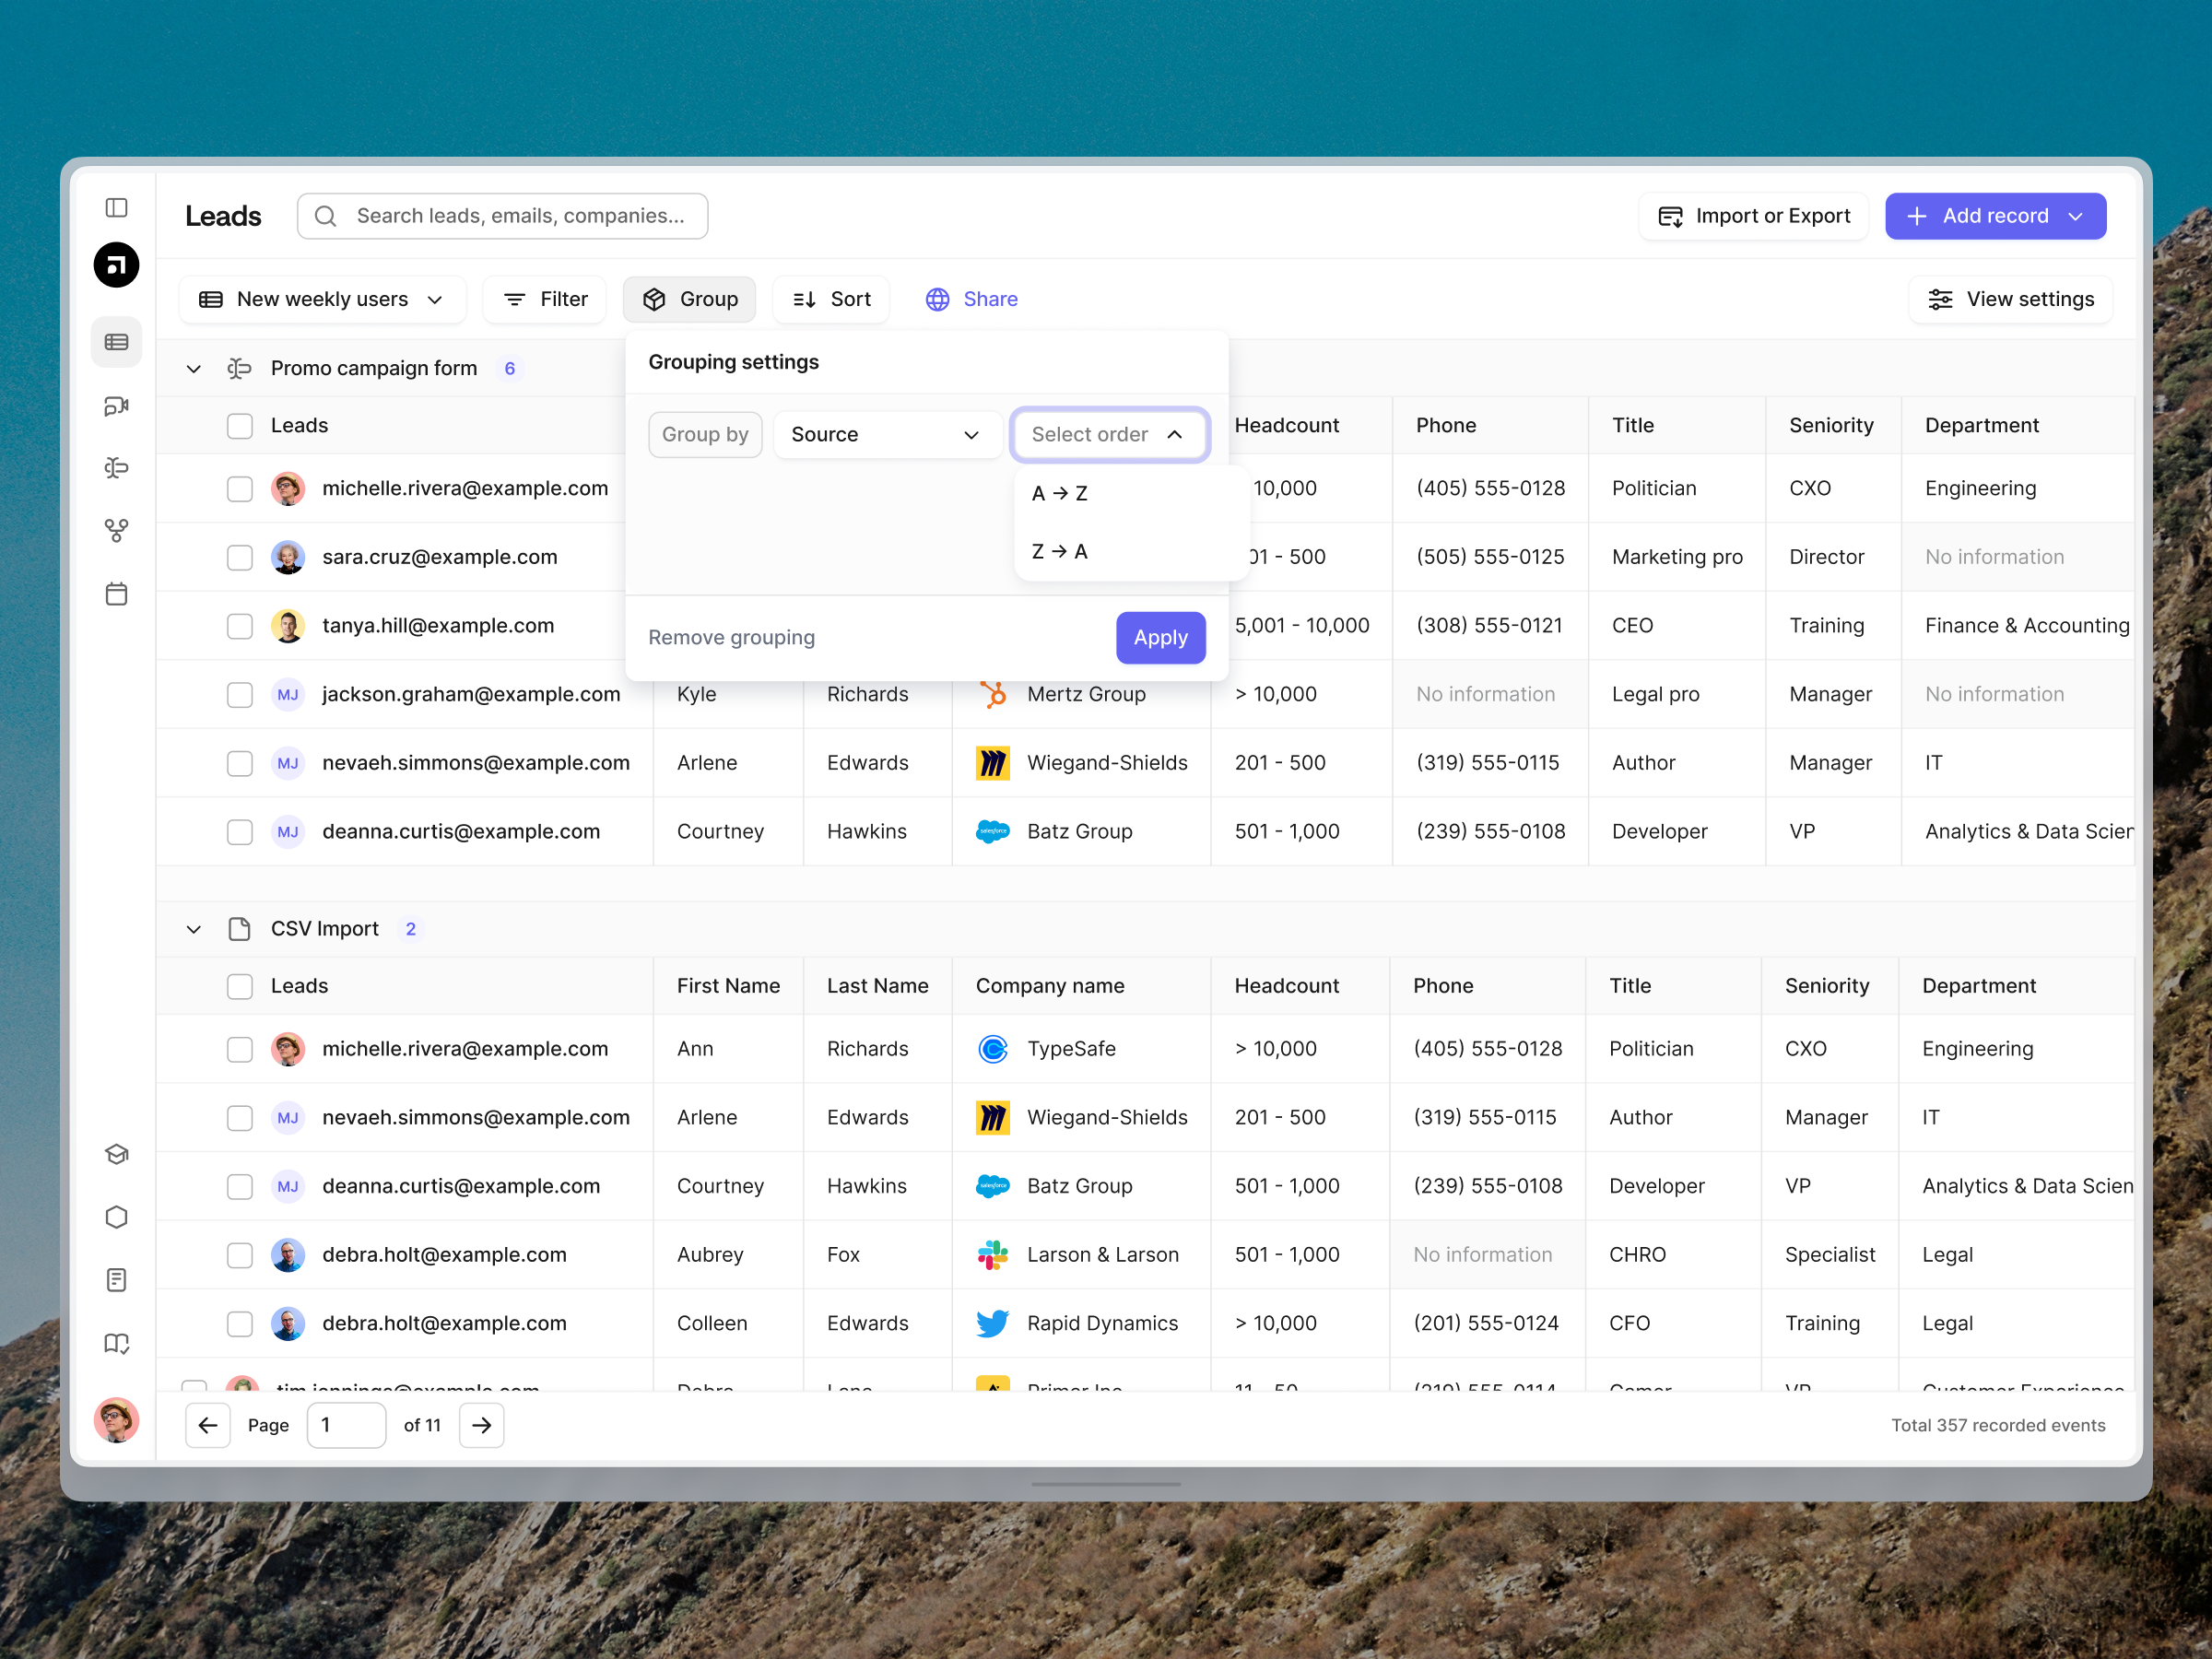Screen dimensions: 2212x1659
Task: Select the table view icon in the sidebar
Action: [x=116, y=342]
